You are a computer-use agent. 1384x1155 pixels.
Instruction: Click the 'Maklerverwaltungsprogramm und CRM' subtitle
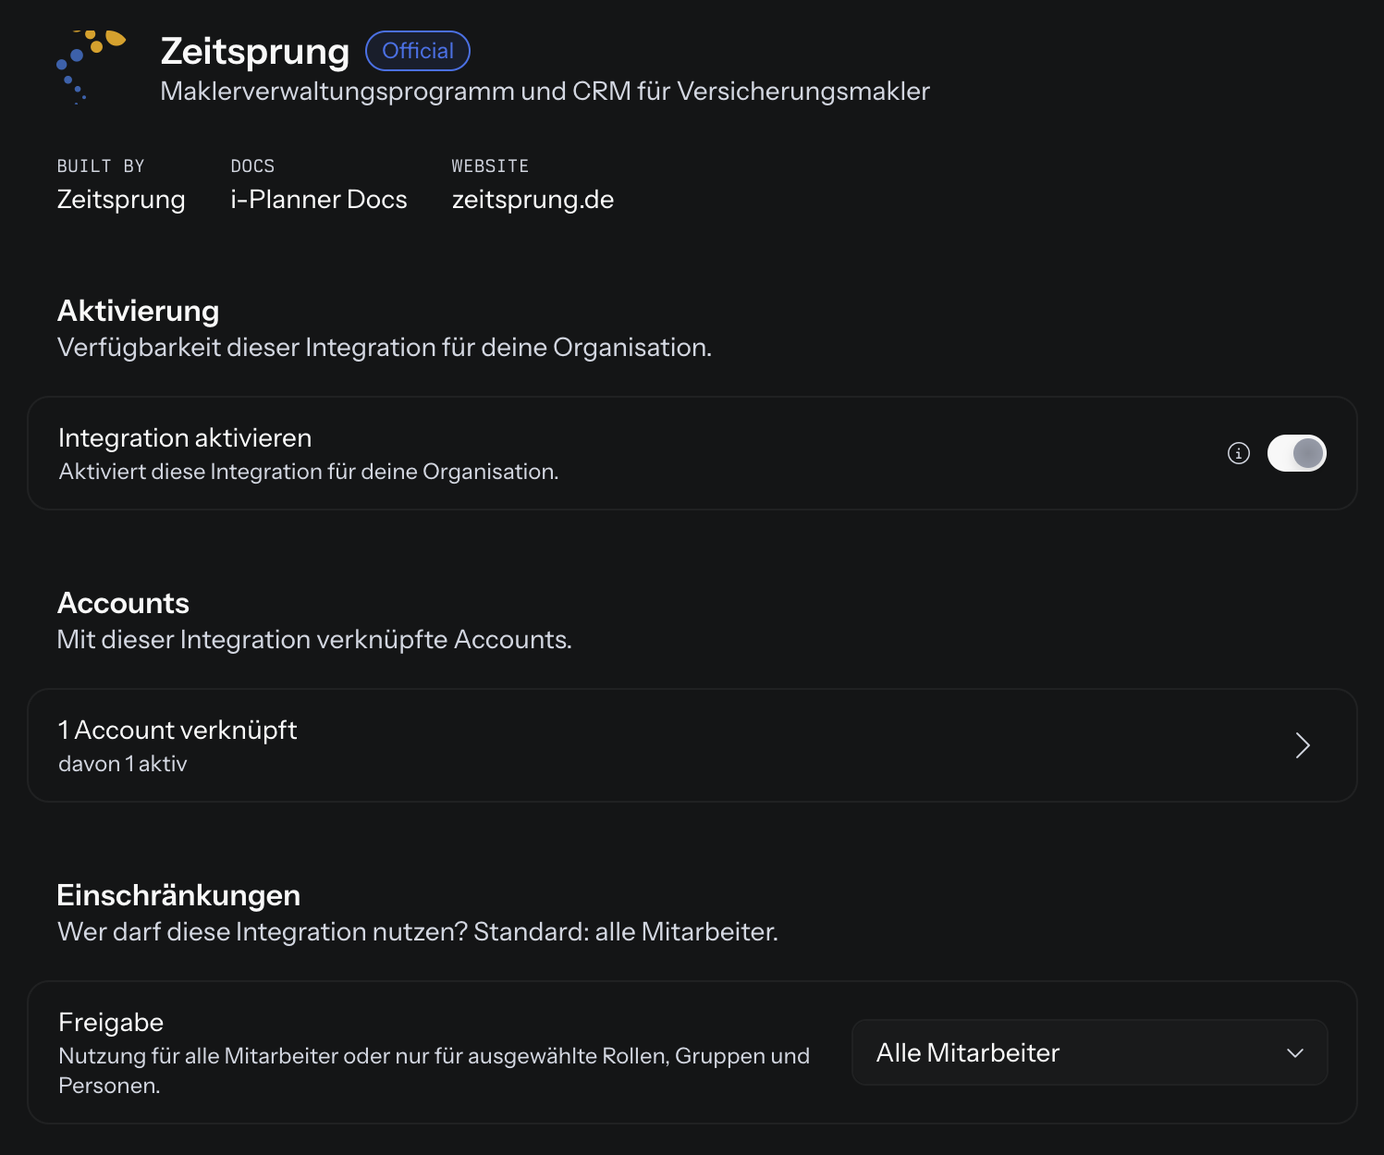point(545,91)
